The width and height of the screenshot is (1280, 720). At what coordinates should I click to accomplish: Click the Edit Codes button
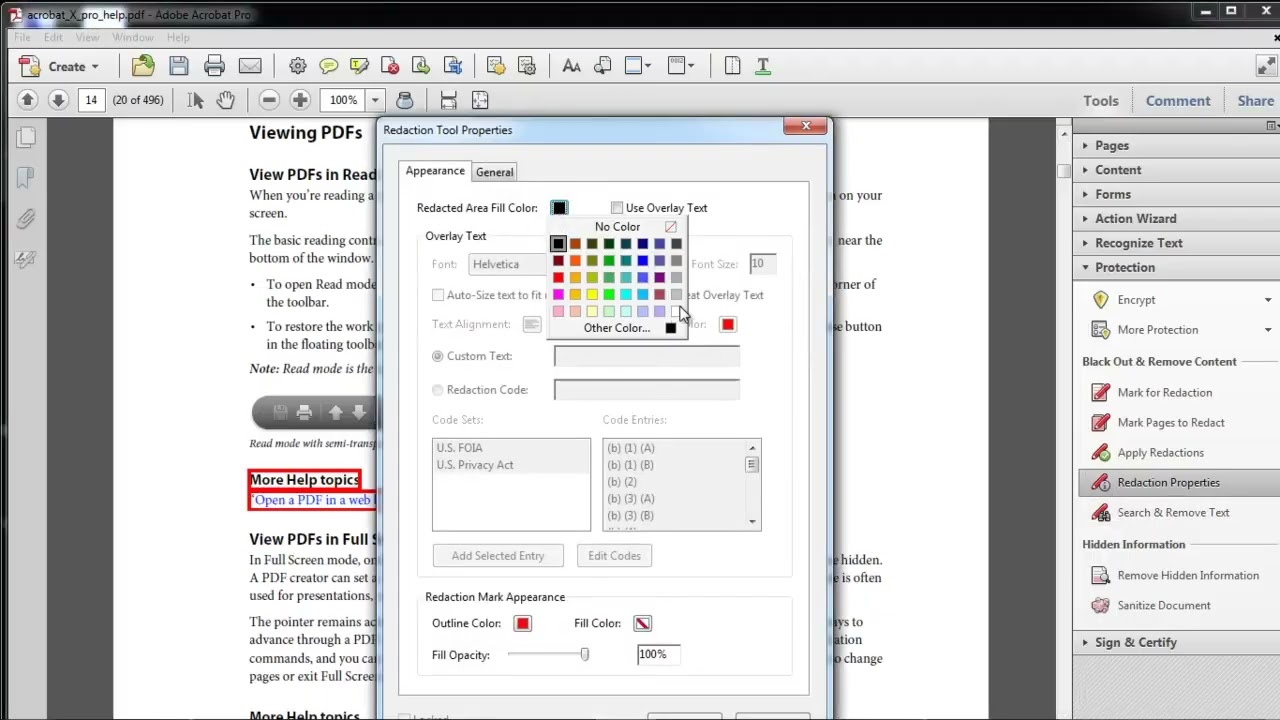pos(614,556)
